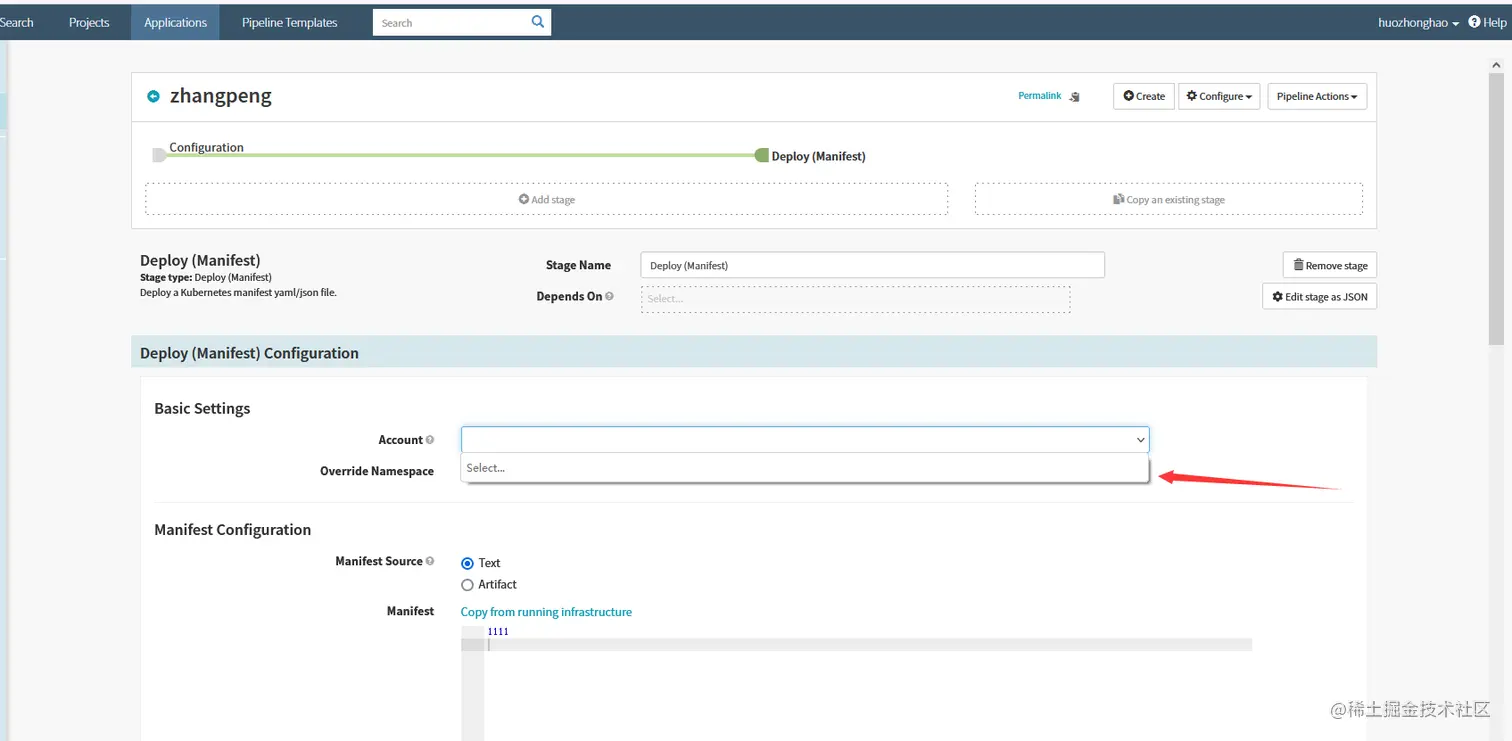Viewport: 1512px width, 741px height.
Task: Select the Artifact manifest source radio button
Action: point(467,585)
